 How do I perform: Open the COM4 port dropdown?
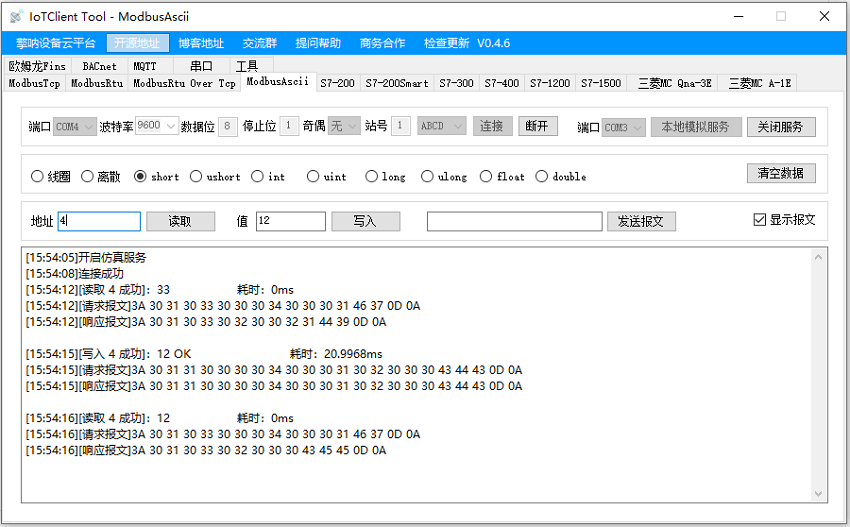pos(75,127)
